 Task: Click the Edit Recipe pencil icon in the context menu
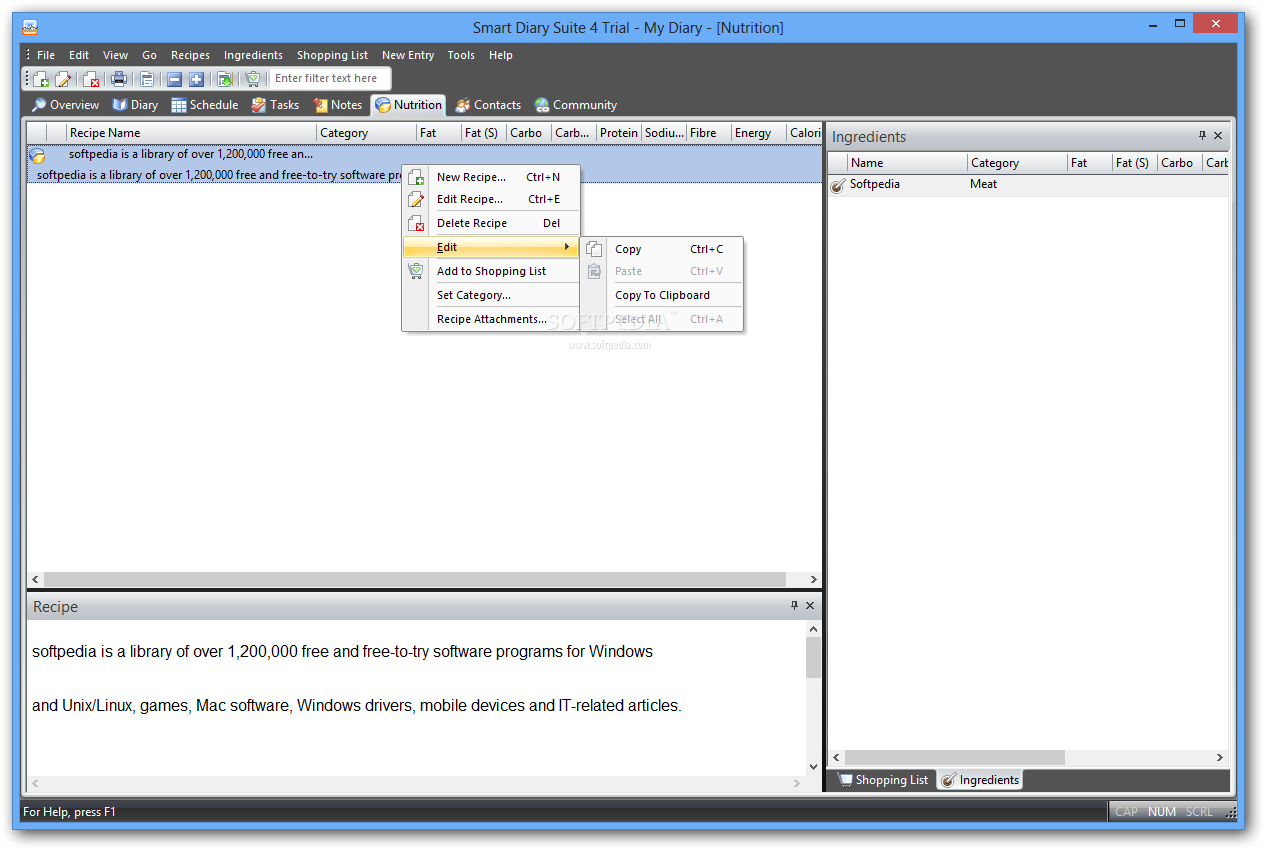click(416, 199)
